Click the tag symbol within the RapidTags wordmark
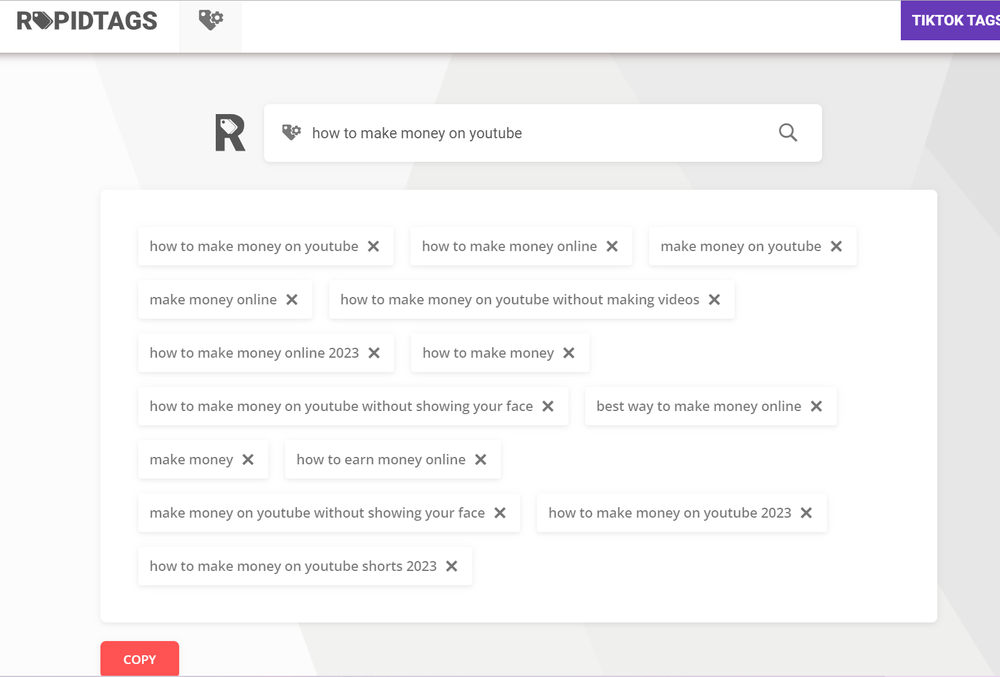The width and height of the screenshot is (1000, 677). [x=44, y=19]
